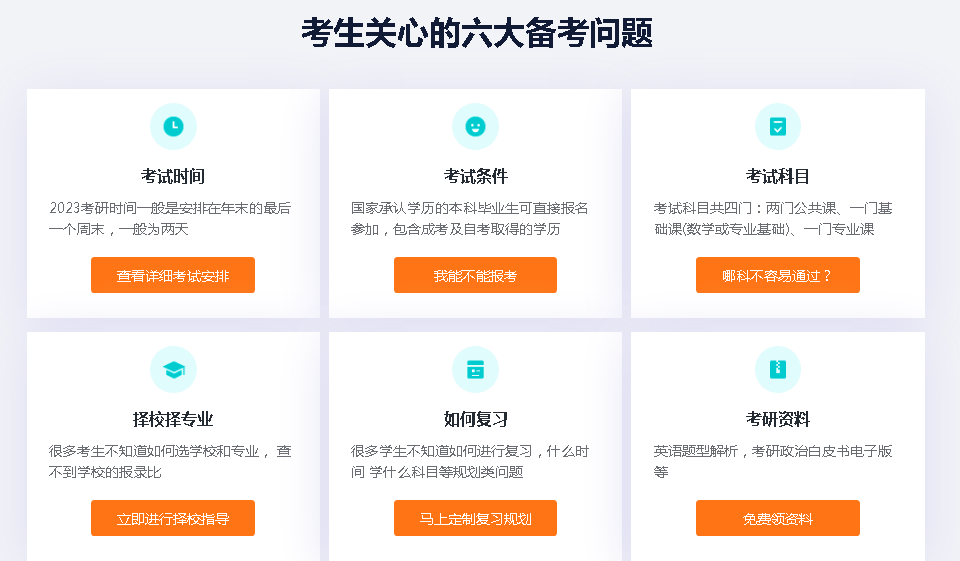960x561 pixels.
Task: Click the 考试科目 card title
Action: pyautogui.click(x=778, y=176)
